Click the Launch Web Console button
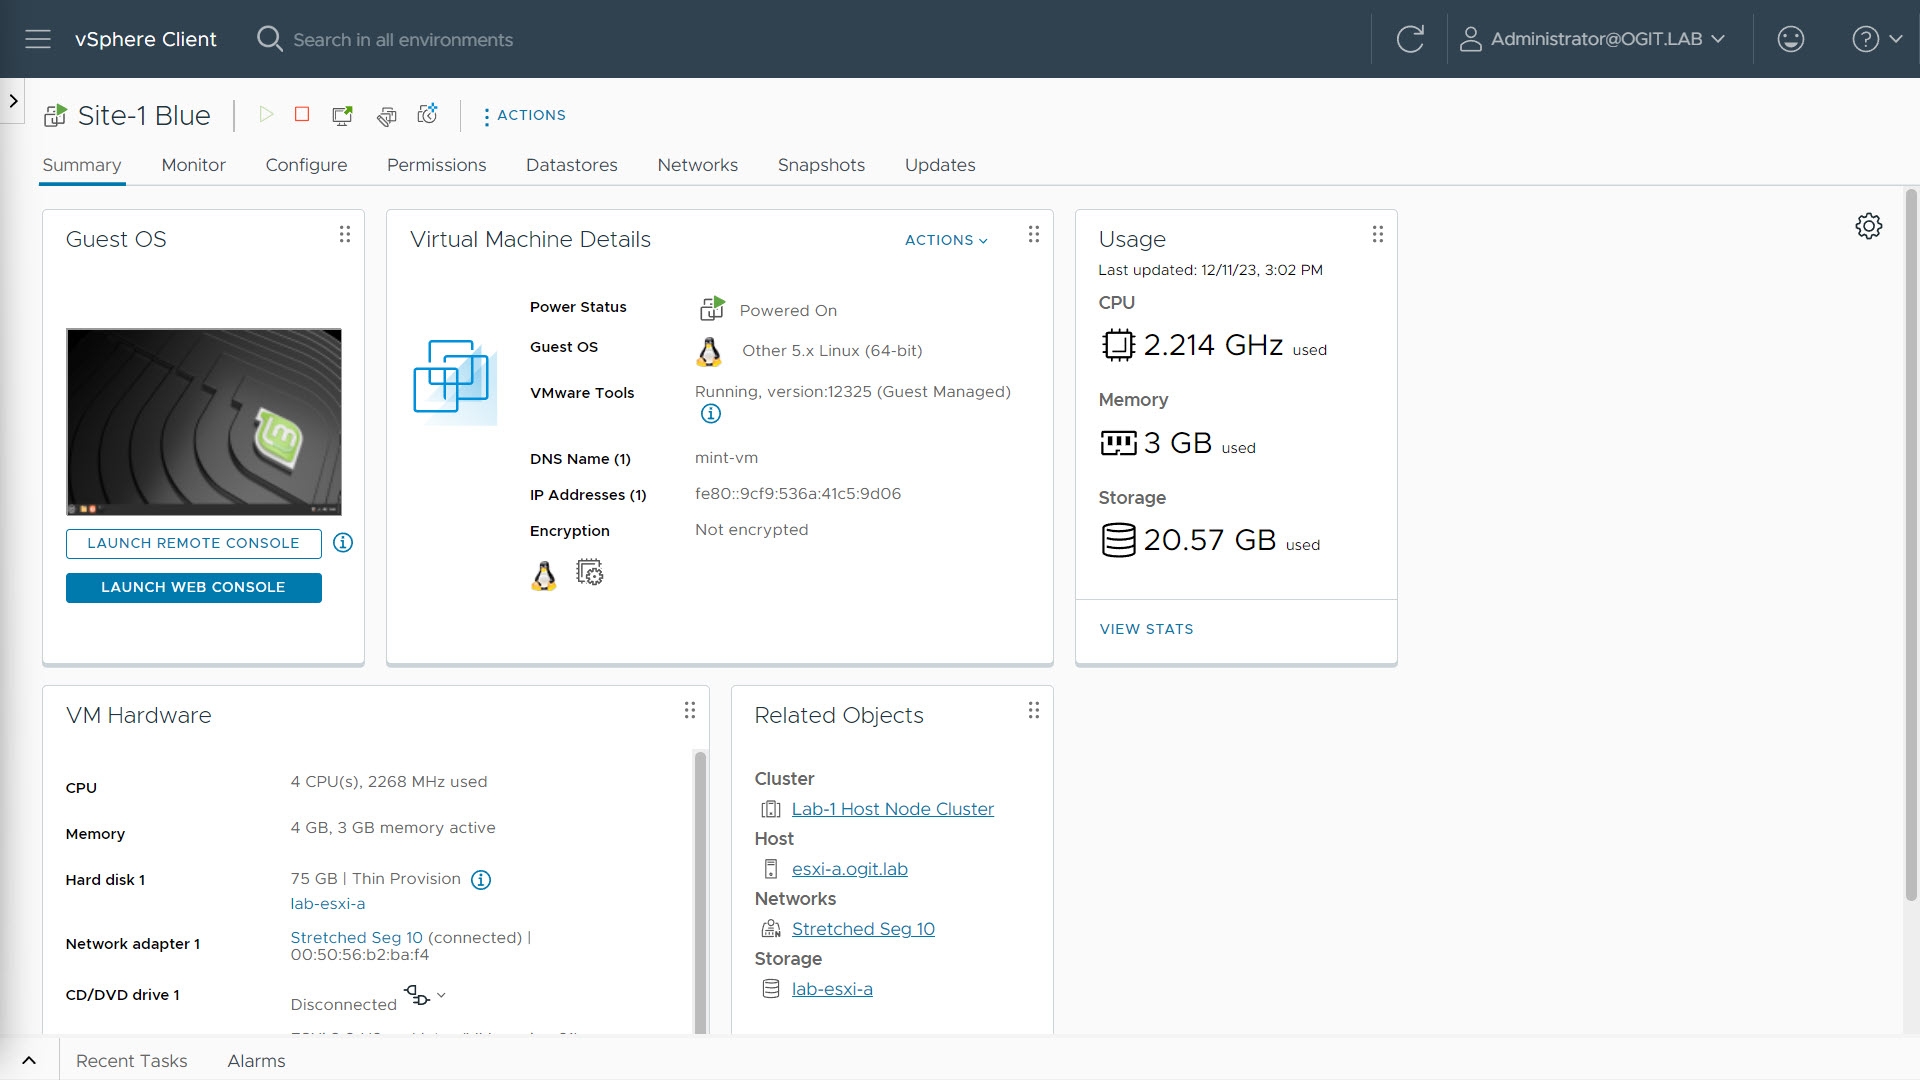Viewport: 1920px width, 1080px height. point(193,588)
